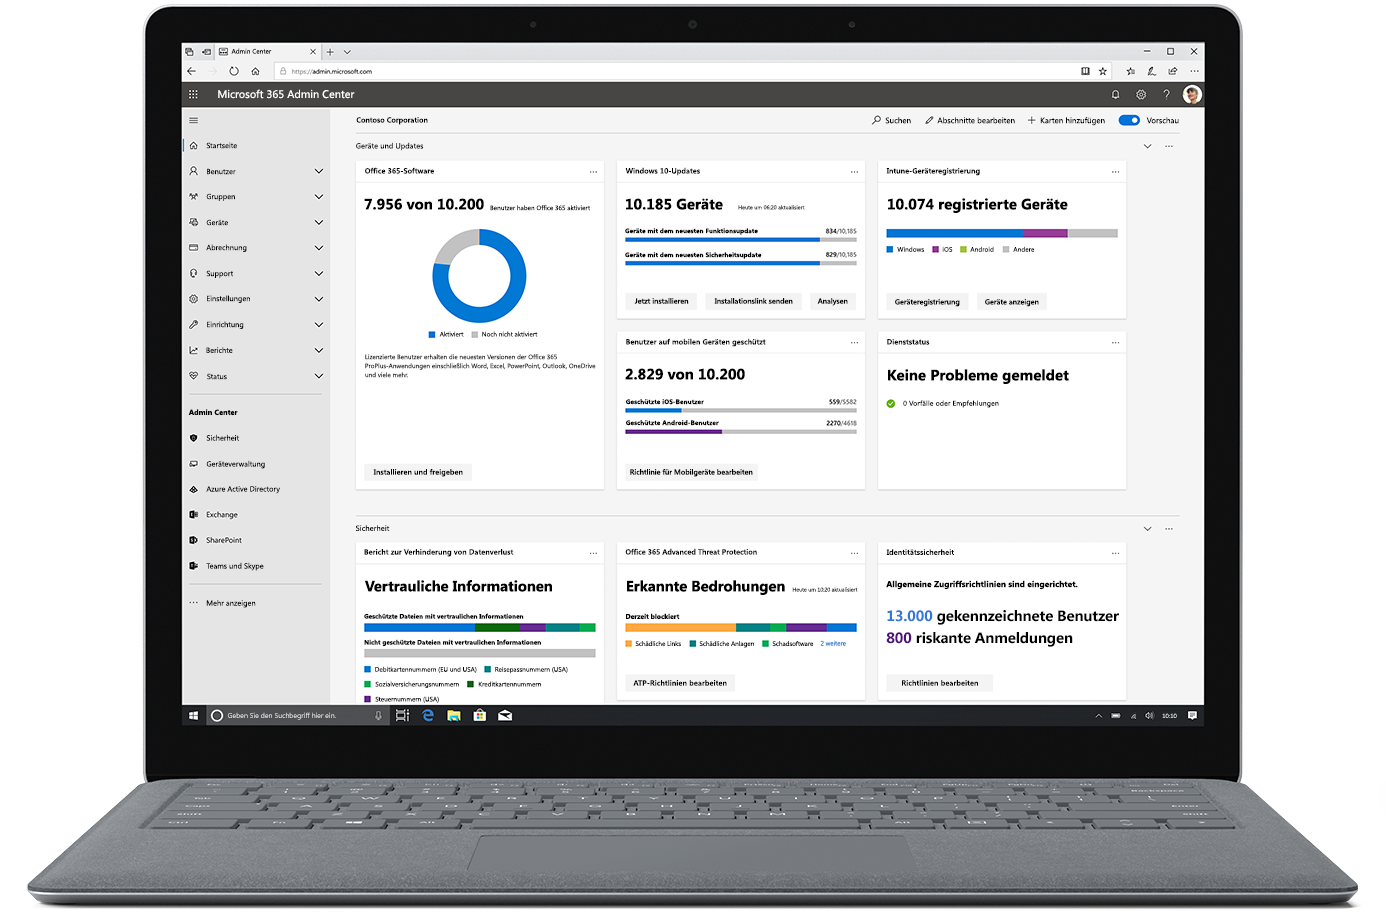The width and height of the screenshot is (1386, 915).
Task: Open browser more options ellipsis
Action: click(1194, 71)
